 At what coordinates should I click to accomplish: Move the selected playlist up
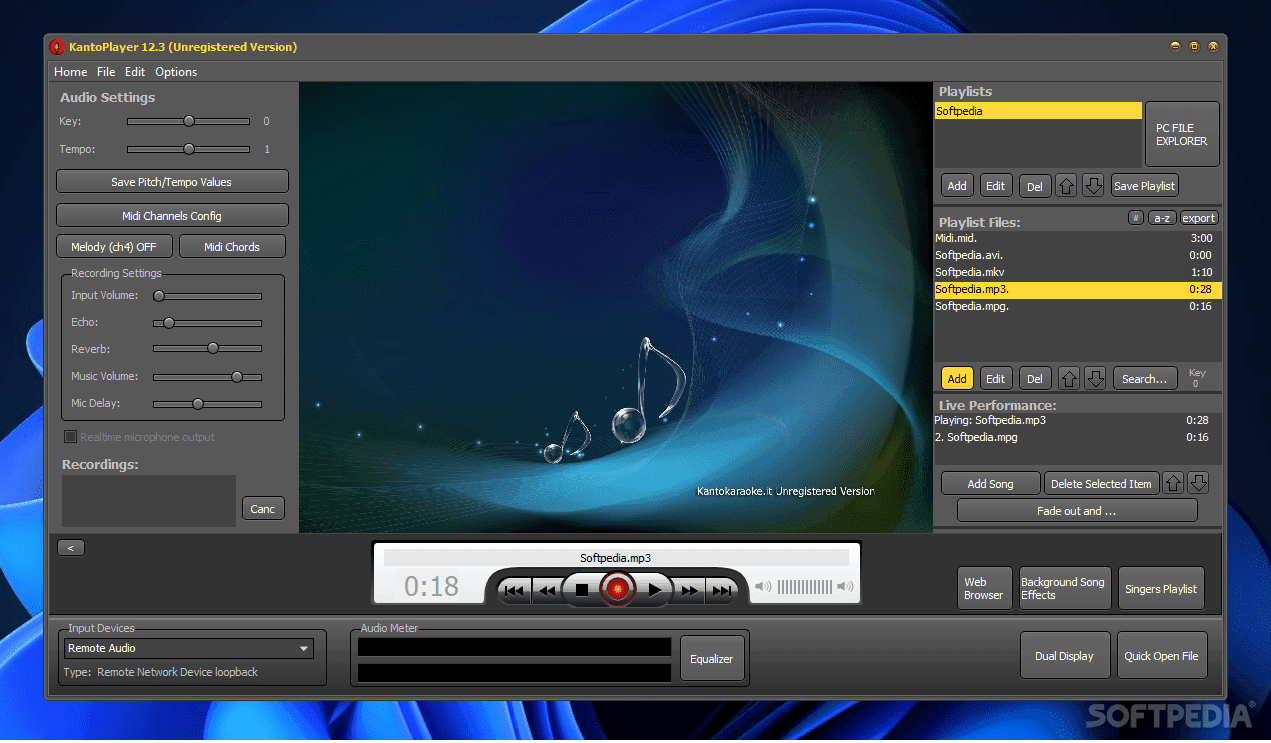(x=1067, y=186)
